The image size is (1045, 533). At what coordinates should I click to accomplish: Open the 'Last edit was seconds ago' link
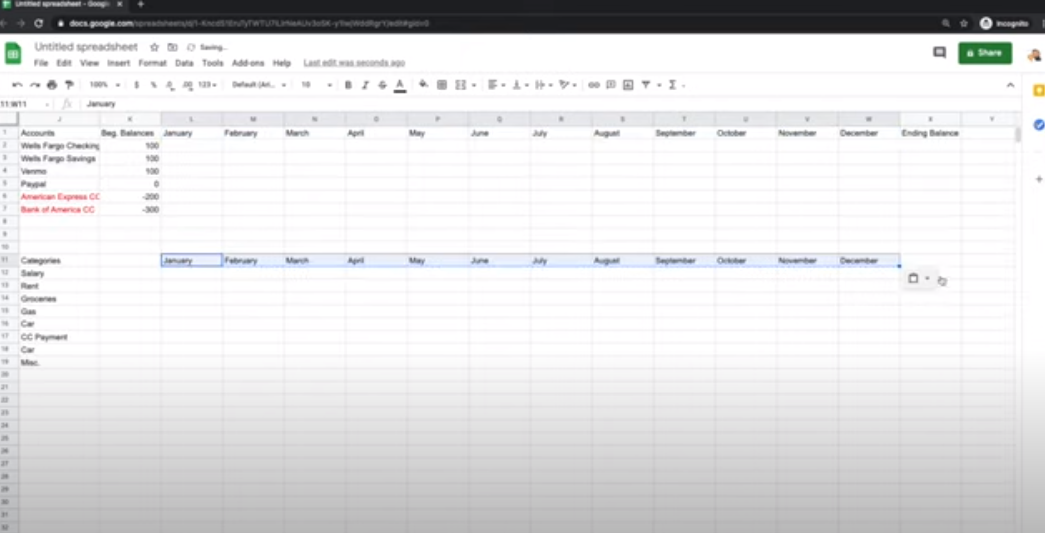pyautogui.click(x=354, y=63)
